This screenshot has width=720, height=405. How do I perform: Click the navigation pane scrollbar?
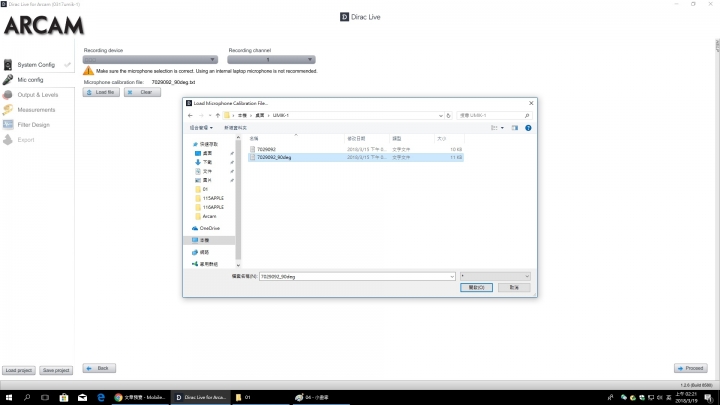click(x=238, y=201)
